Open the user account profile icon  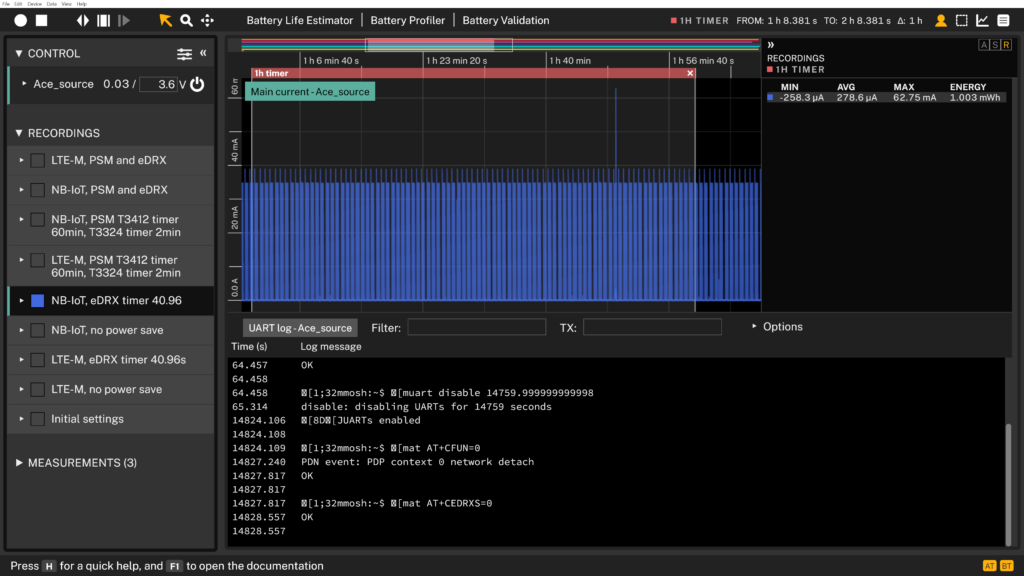point(941,20)
